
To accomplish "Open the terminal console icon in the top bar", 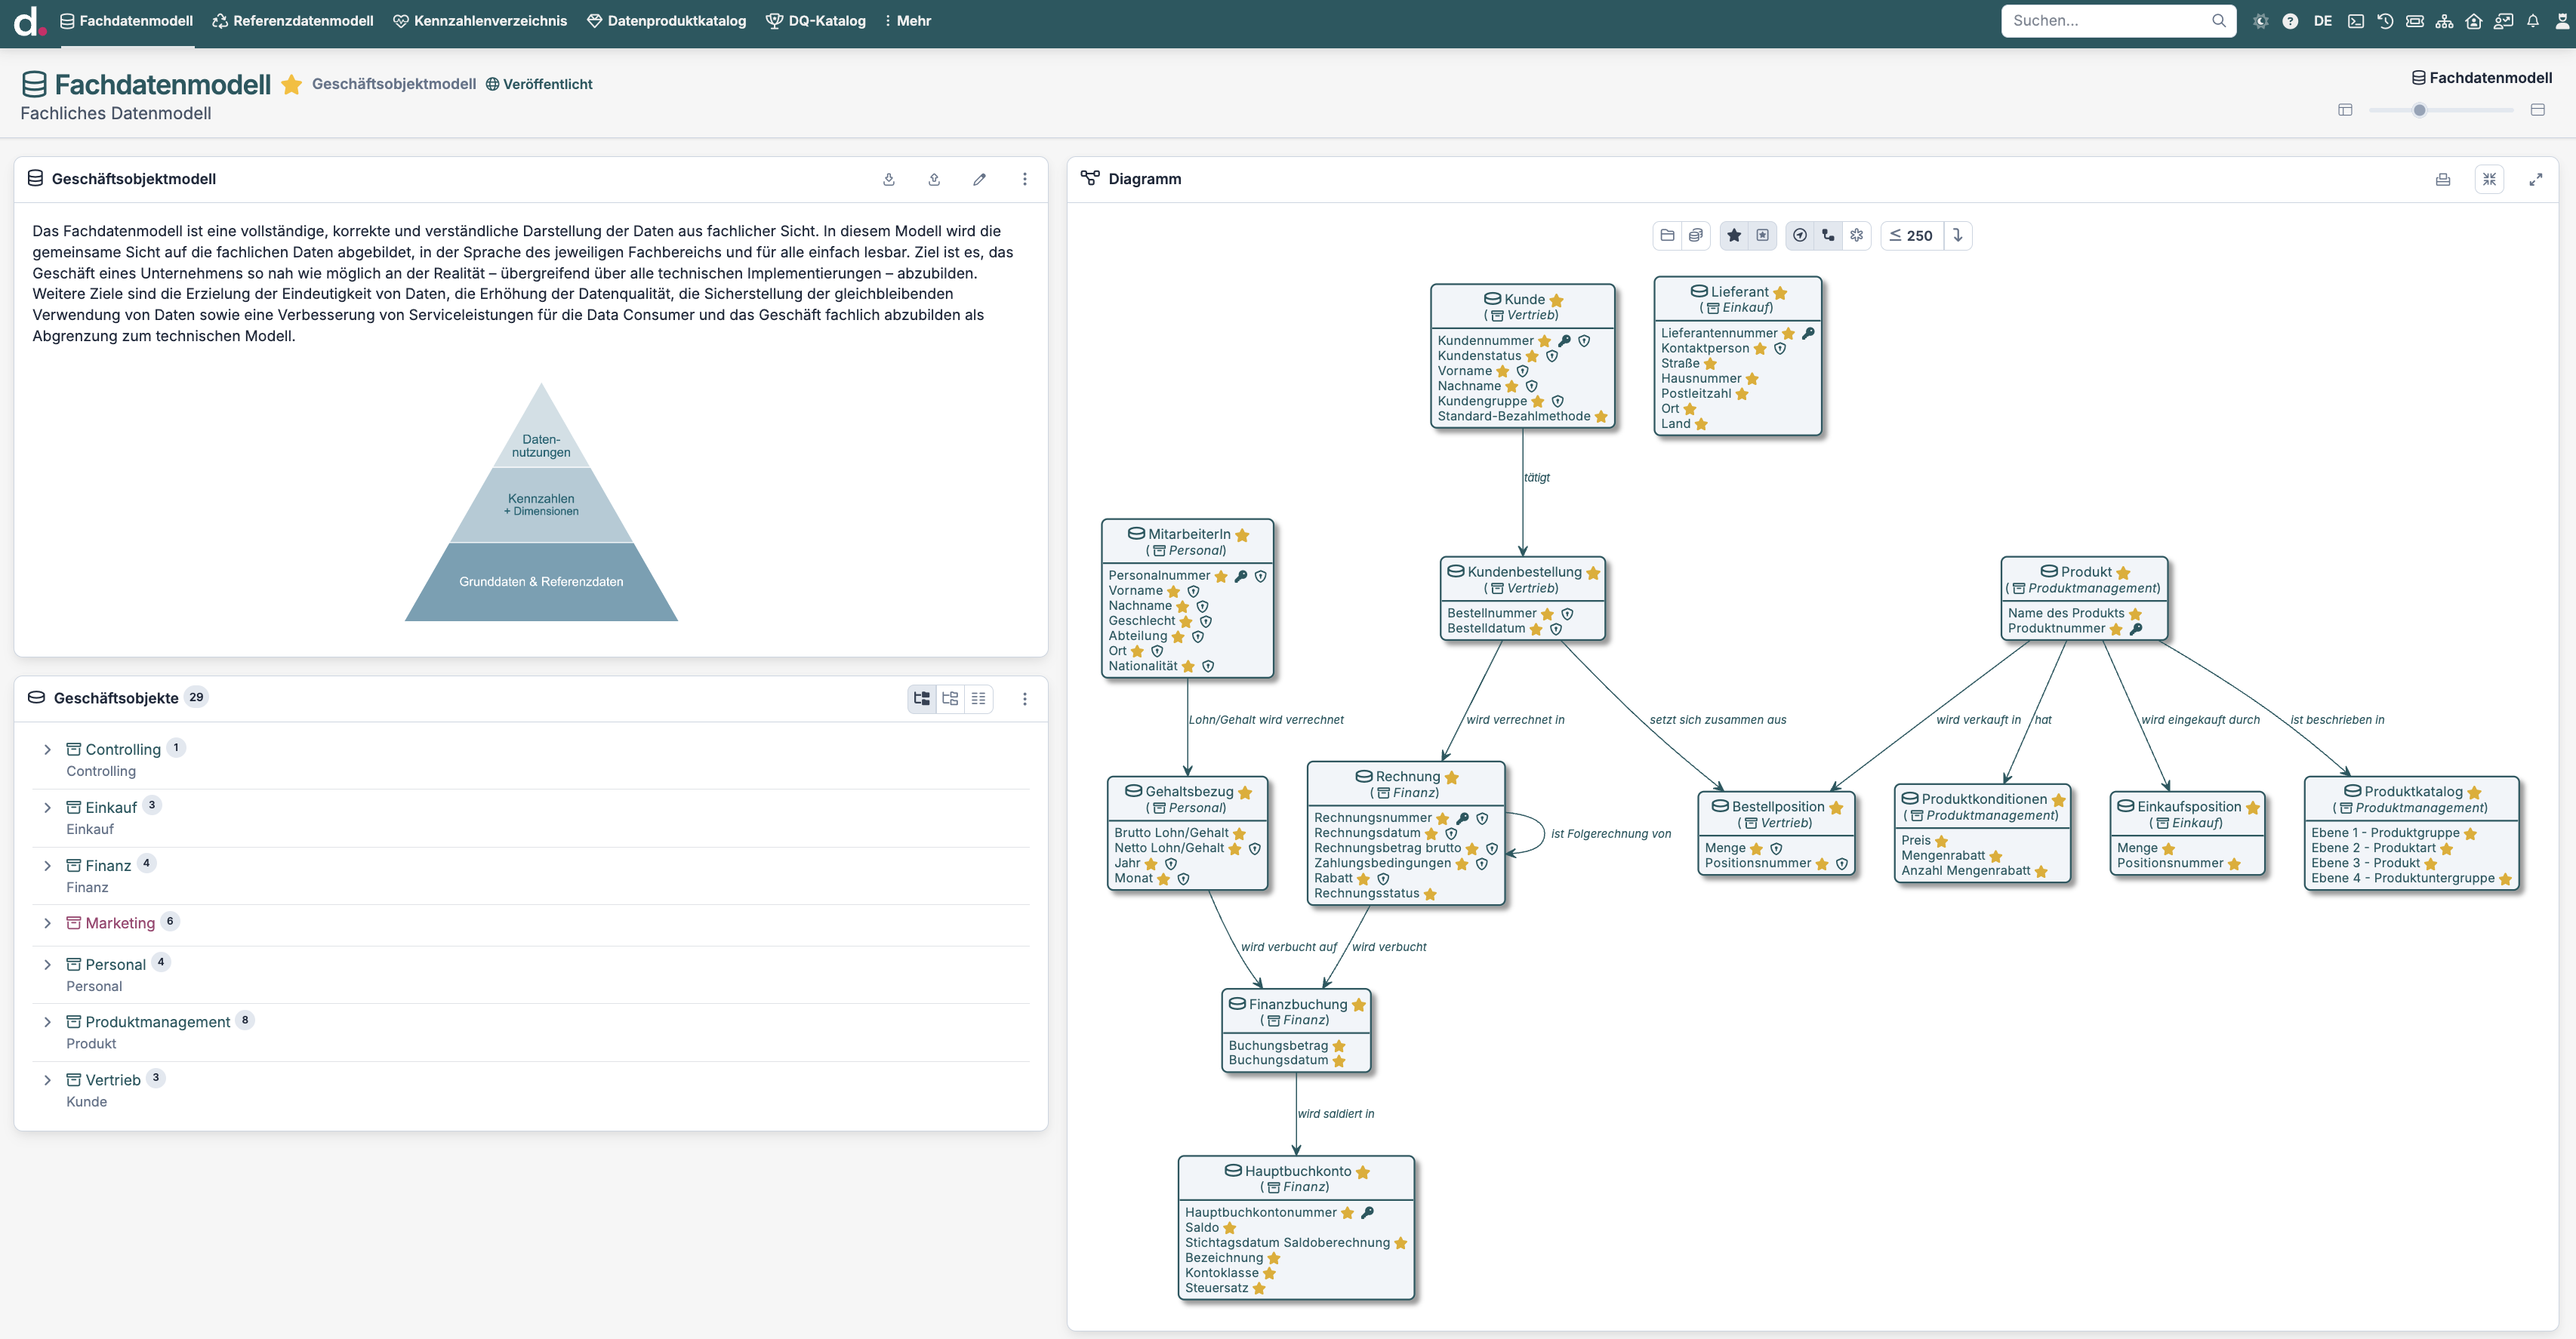I will [x=2356, y=21].
